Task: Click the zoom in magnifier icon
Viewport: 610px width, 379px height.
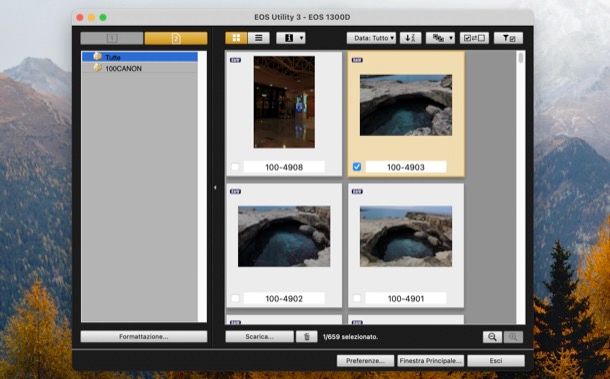Action: [x=513, y=337]
